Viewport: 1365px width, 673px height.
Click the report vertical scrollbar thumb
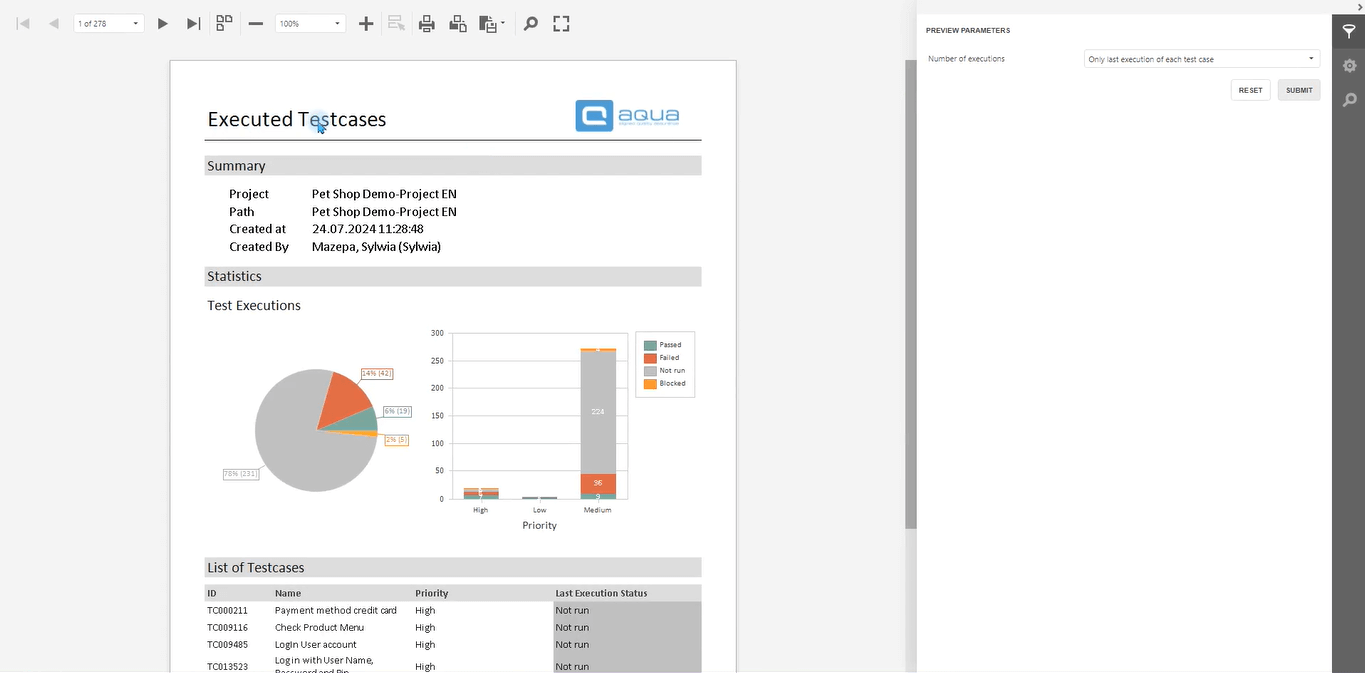tap(910, 294)
